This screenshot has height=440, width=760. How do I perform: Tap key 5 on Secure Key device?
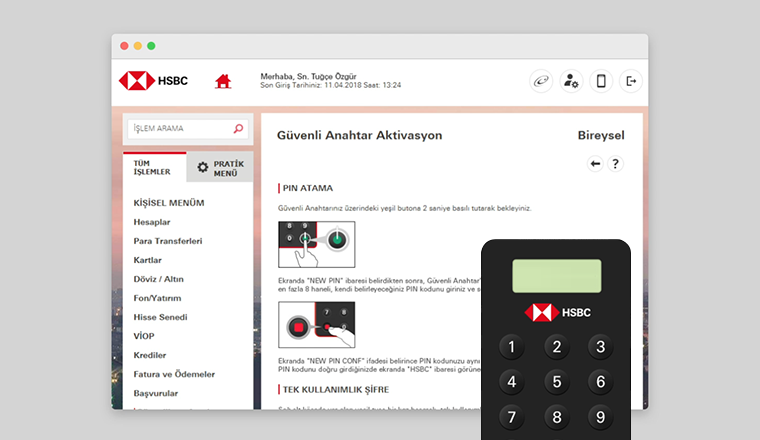556,382
